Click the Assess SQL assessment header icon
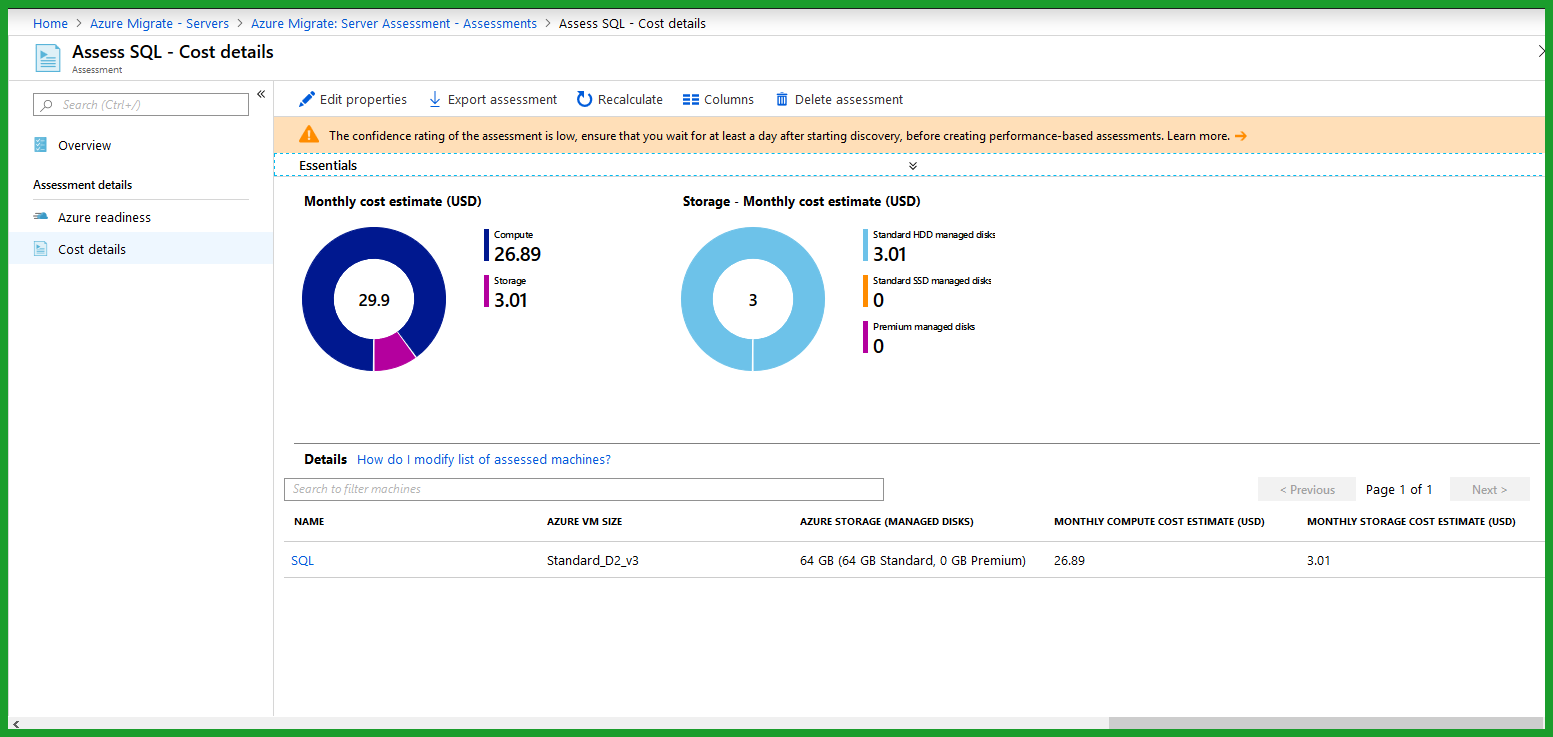The height and width of the screenshot is (737, 1553). [48, 58]
